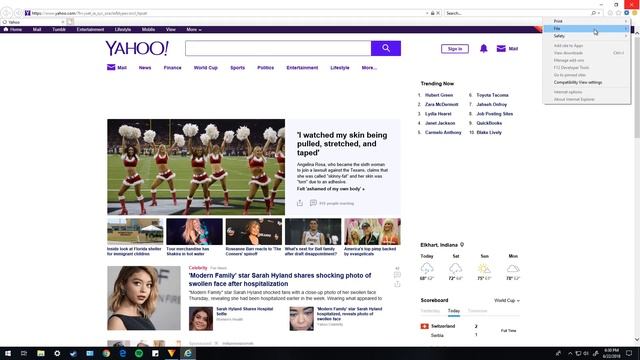The height and width of the screenshot is (360, 640).
Task: Open trending topic Toyota Tacoma
Action: pos(492,95)
